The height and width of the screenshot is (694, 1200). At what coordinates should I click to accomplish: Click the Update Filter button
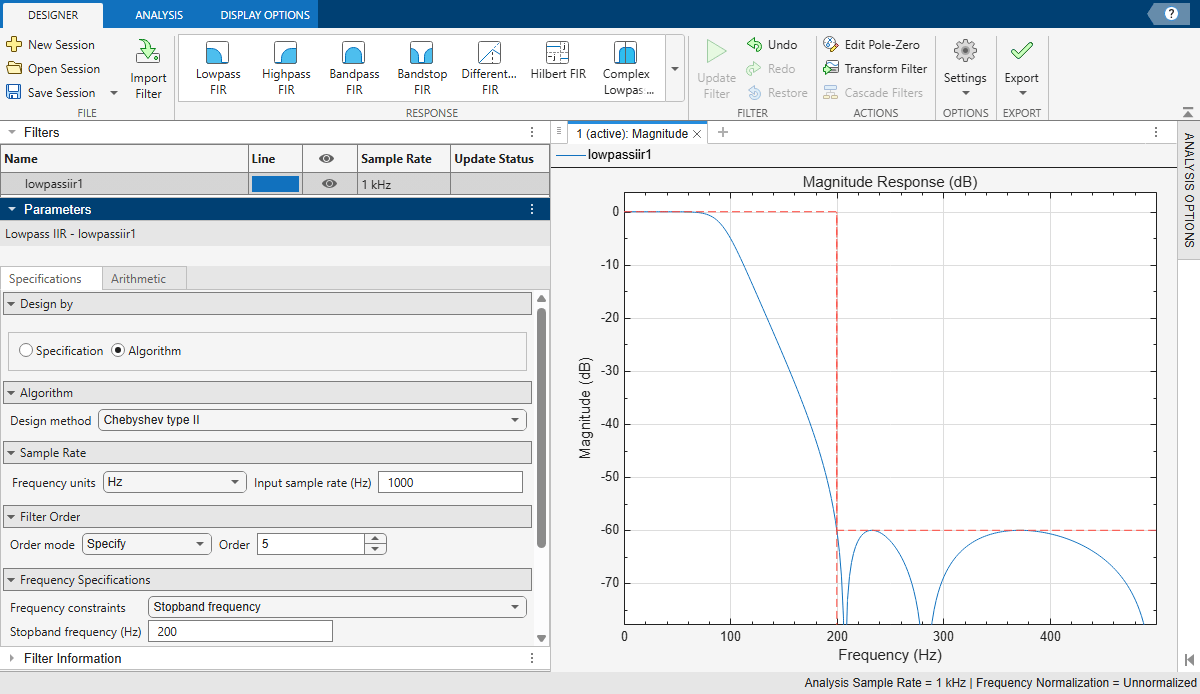716,69
